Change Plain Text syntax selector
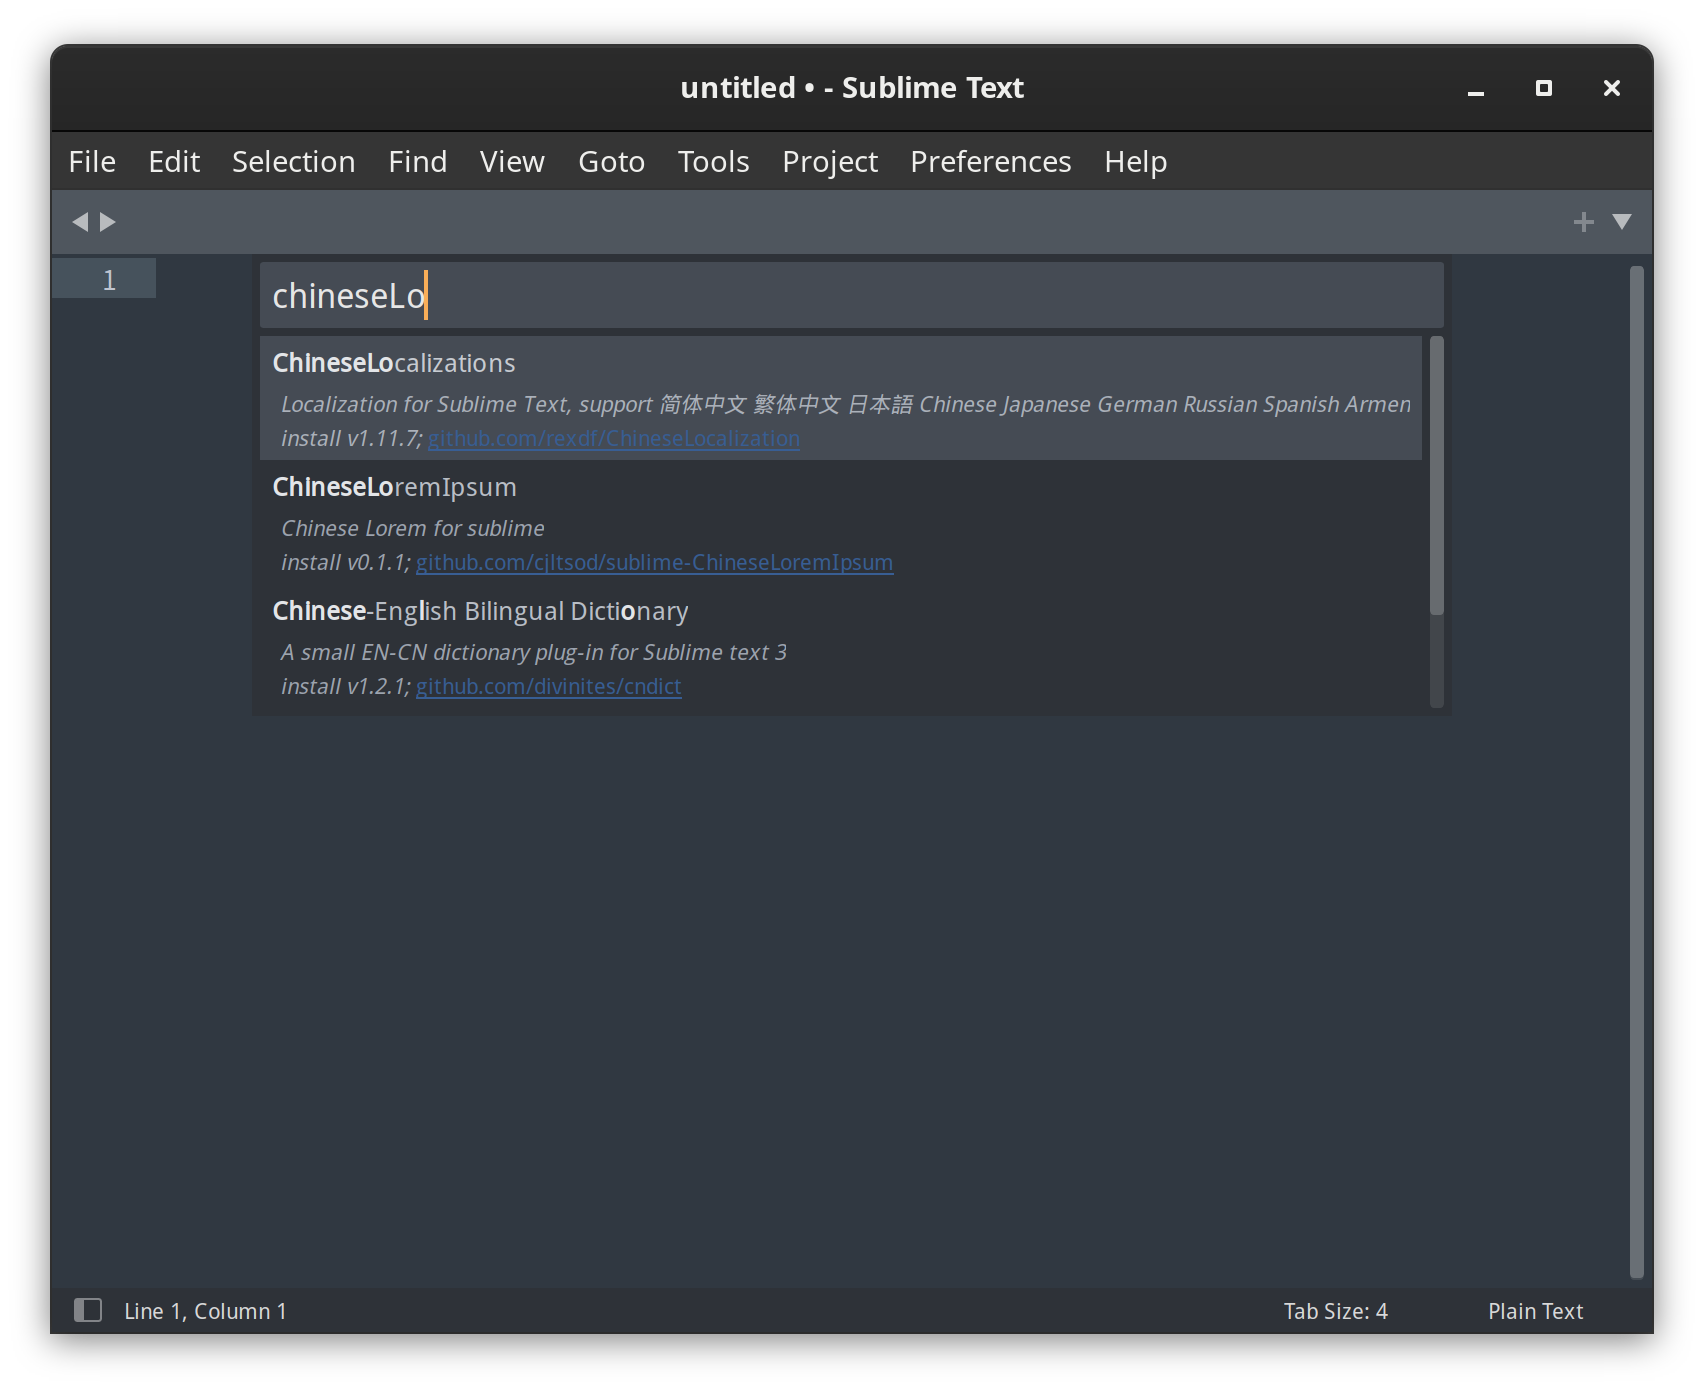The height and width of the screenshot is (1390, 1704). coord(1535,1311)
